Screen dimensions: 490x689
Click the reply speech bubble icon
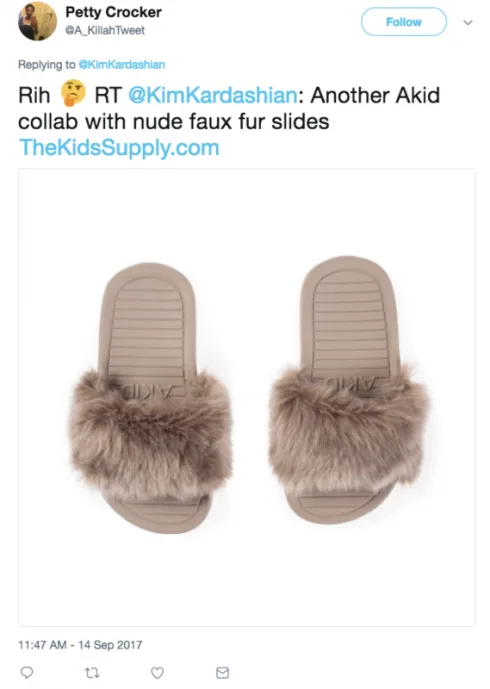(x=27, y=672)
